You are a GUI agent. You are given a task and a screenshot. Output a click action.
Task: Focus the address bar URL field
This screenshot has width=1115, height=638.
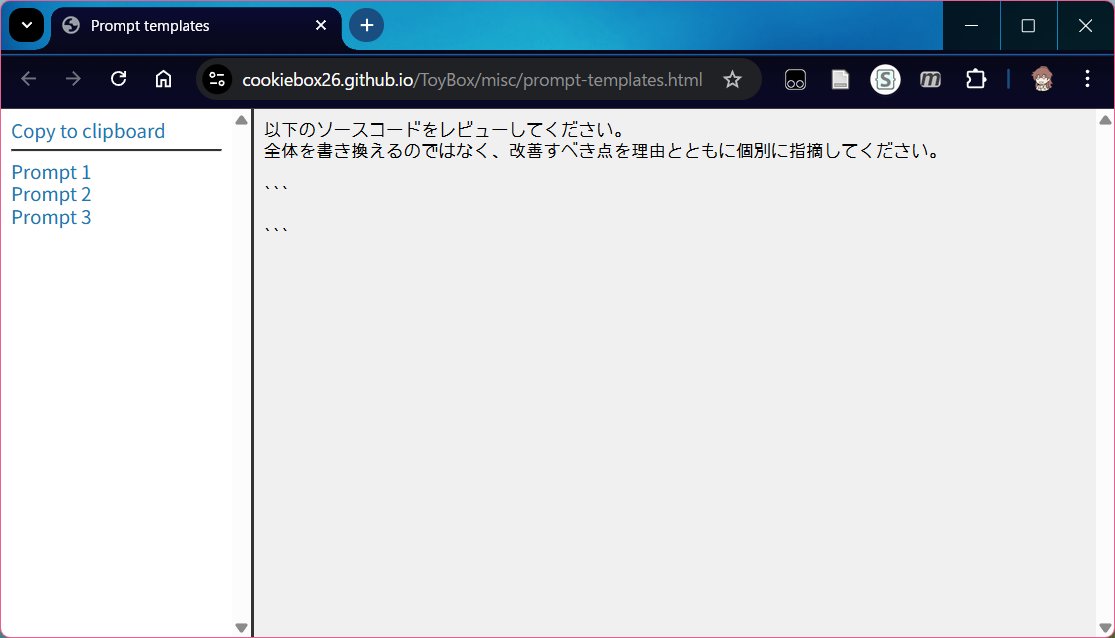tap(472, 80)
